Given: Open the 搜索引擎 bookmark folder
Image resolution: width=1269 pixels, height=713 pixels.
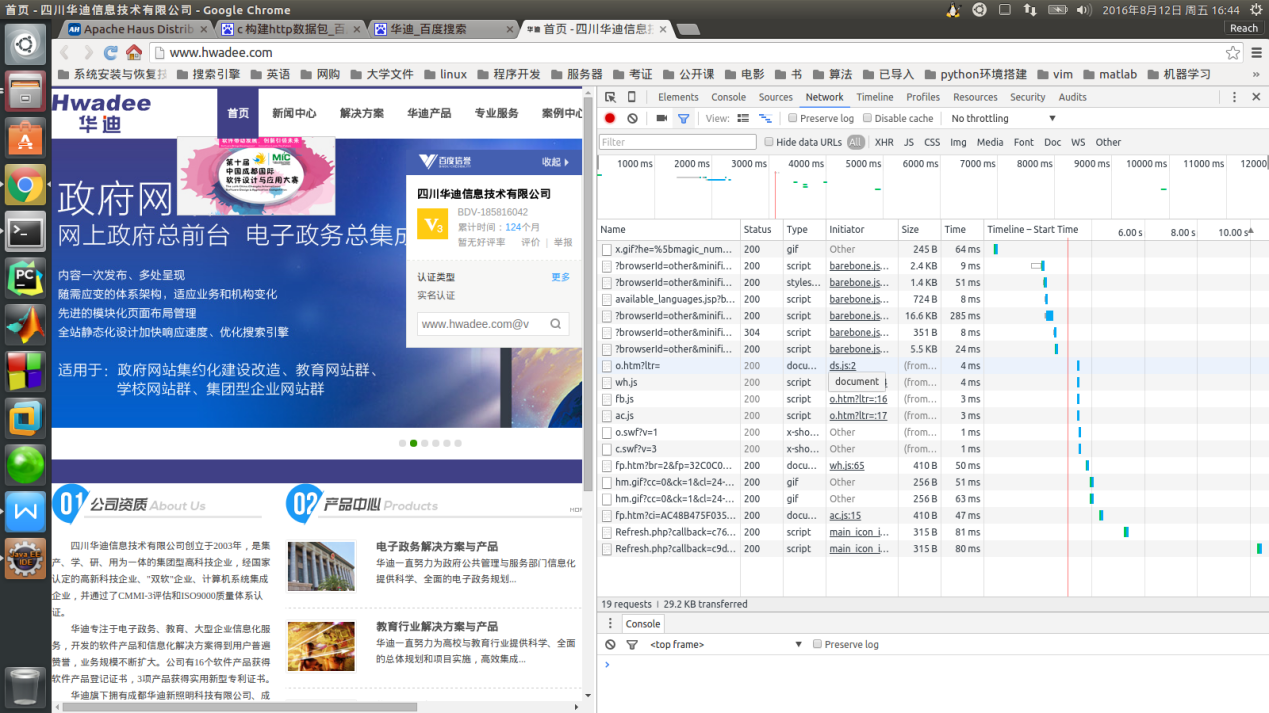Looking at the screenshot, I should (208, 74).
